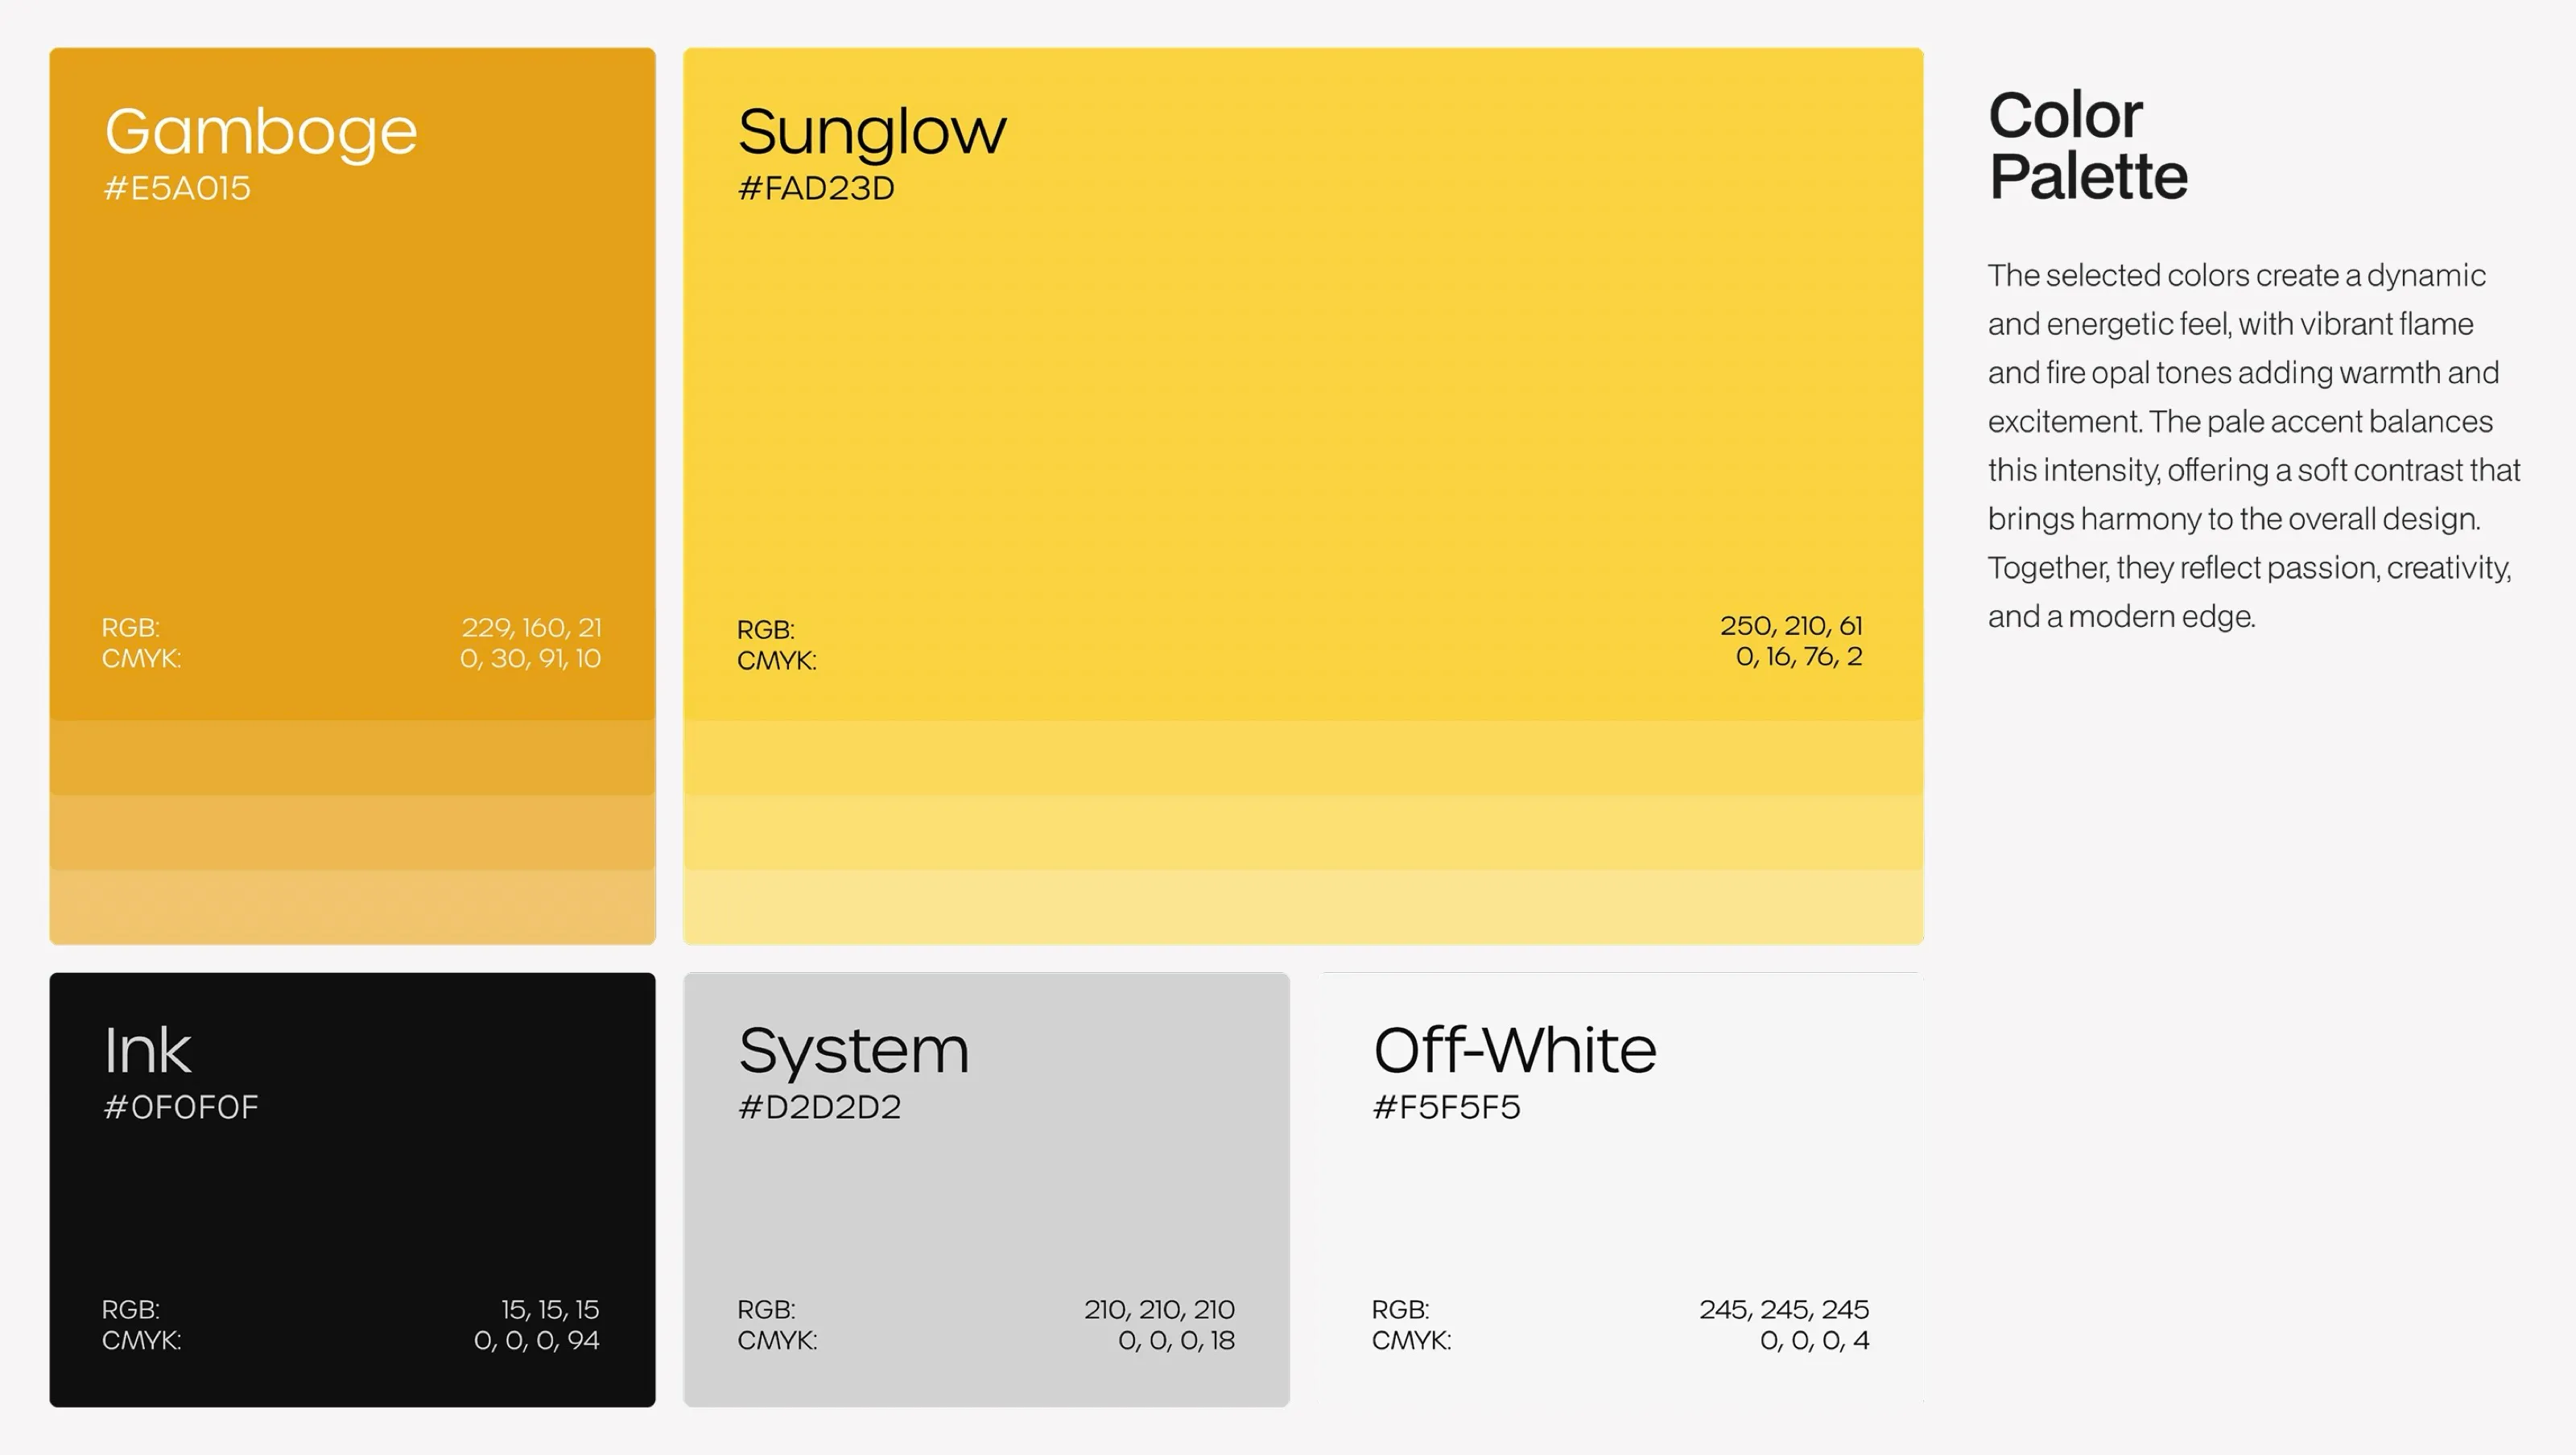Click the 'passion, creativity' description line
The image size is (2576, 1455).
click(2249, 568)
